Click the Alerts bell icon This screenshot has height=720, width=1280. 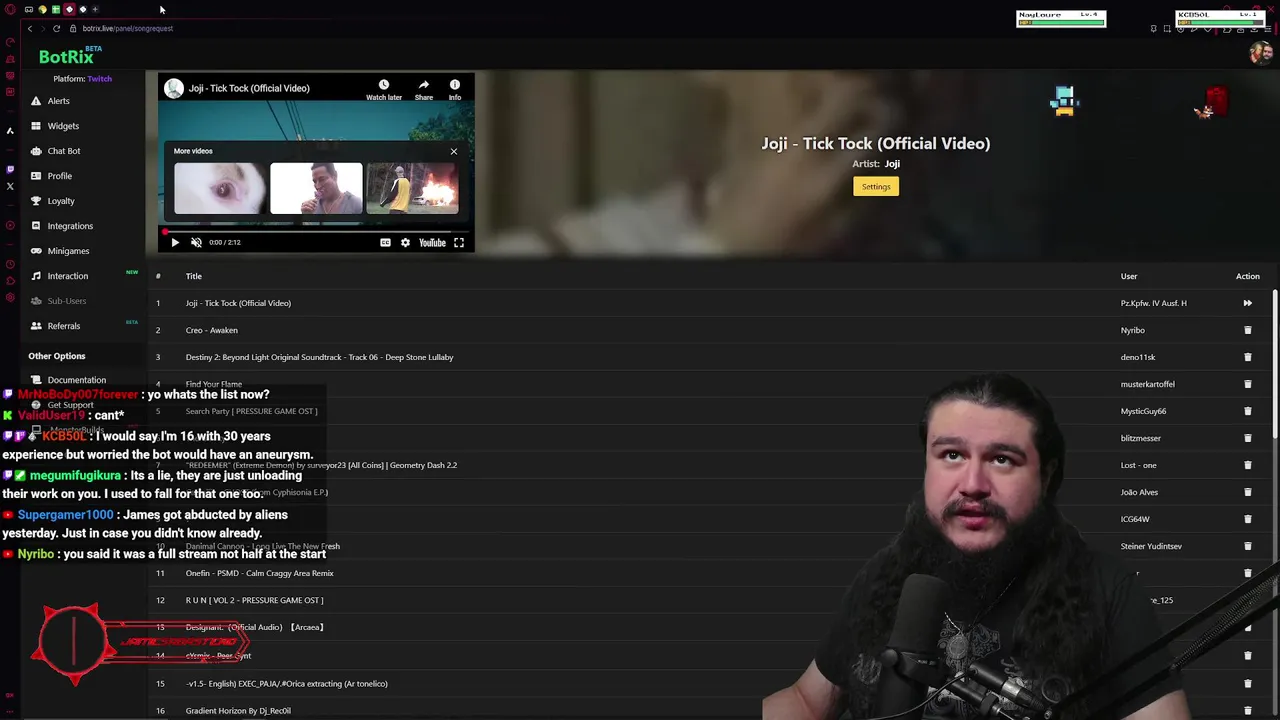point(36,101)
